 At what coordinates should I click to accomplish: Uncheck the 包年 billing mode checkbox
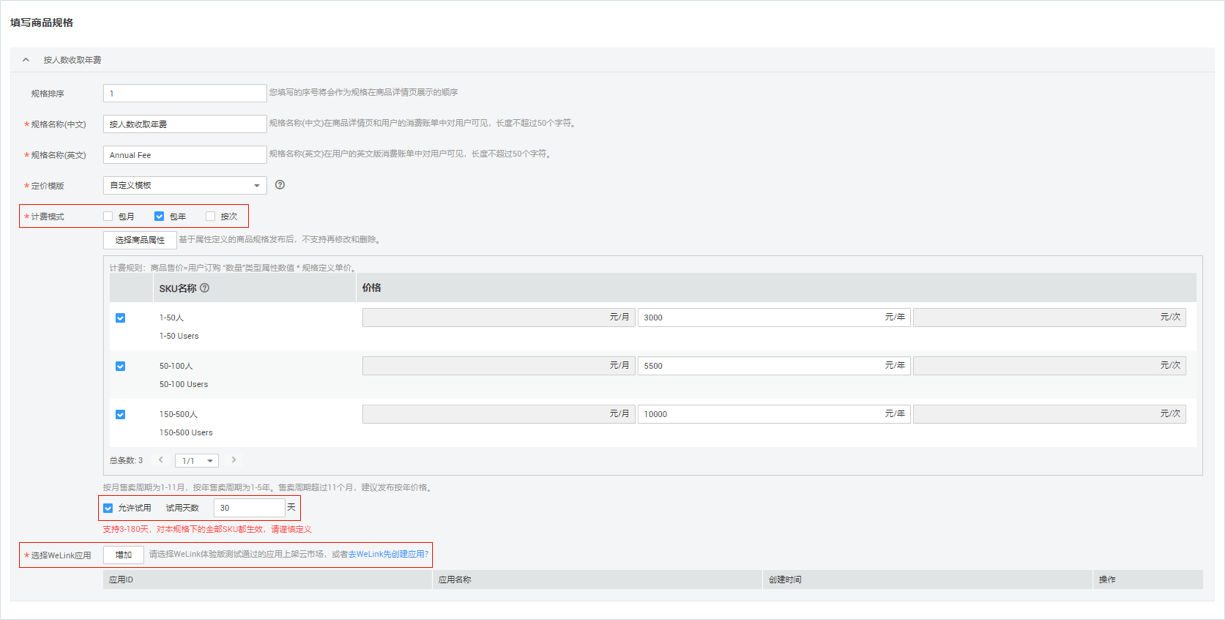click(x=159, y=216)
